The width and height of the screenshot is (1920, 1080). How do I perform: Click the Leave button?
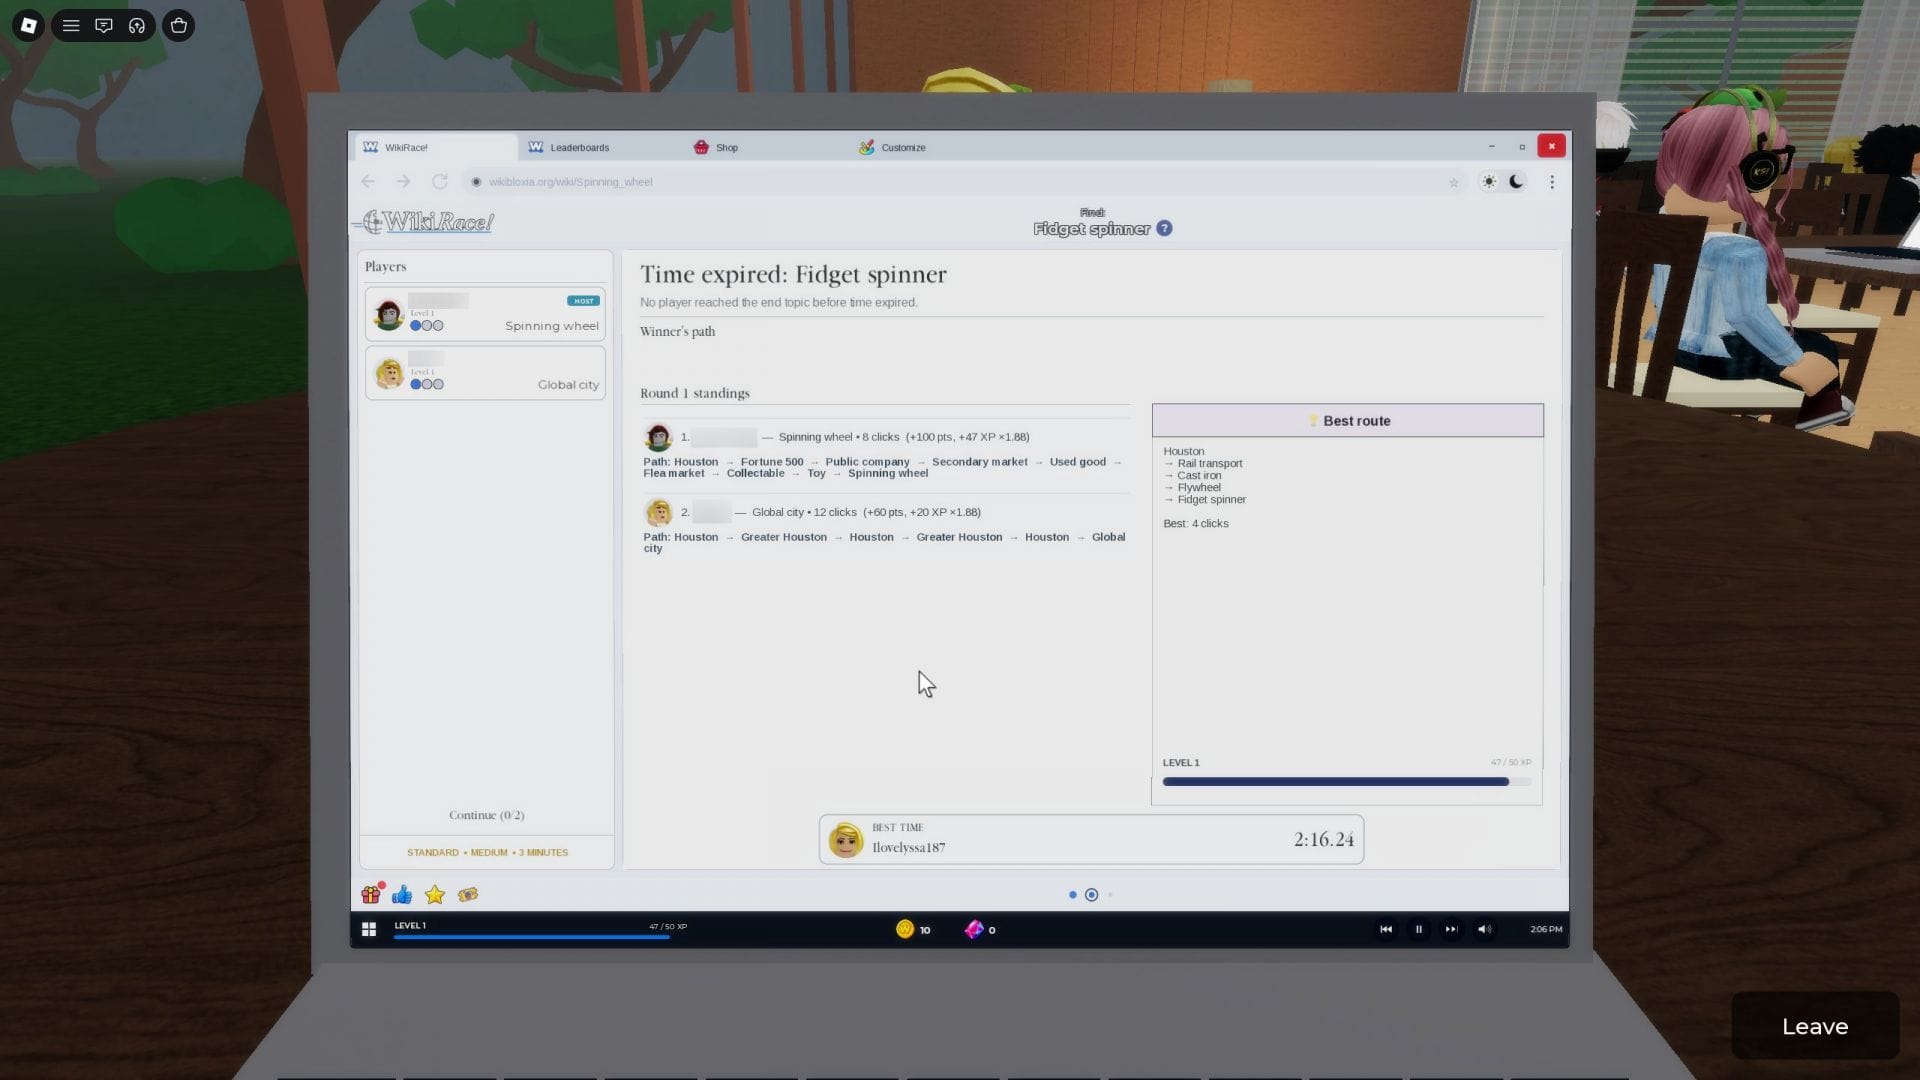pos(1815,1026)
